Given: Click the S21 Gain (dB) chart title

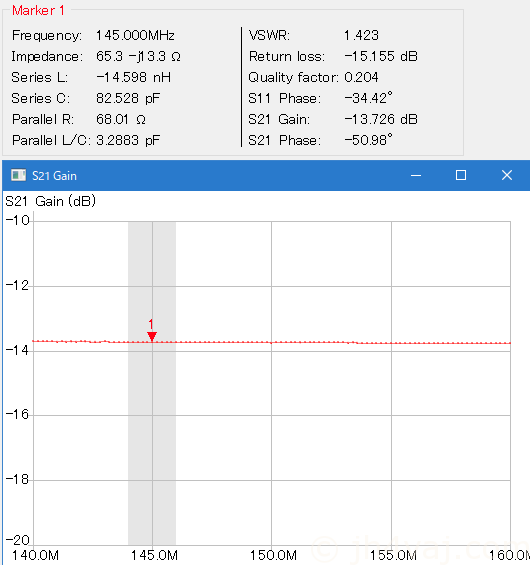Looking at the screenshot, I should click(50, 201).
